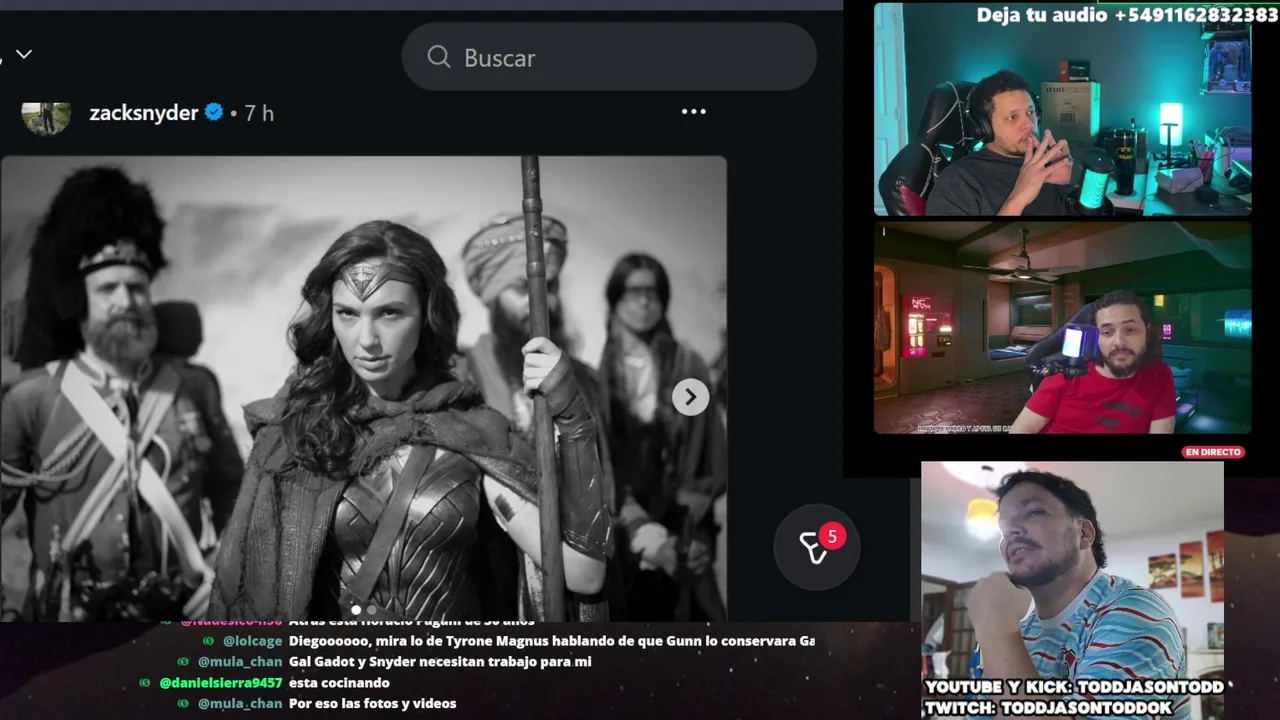The height and width of the screenshot is (720, 1280).
Task: Click the 'YOUTUBE Y KICK: TODDJASONTODD' caption
Action: click(1074, 687)
